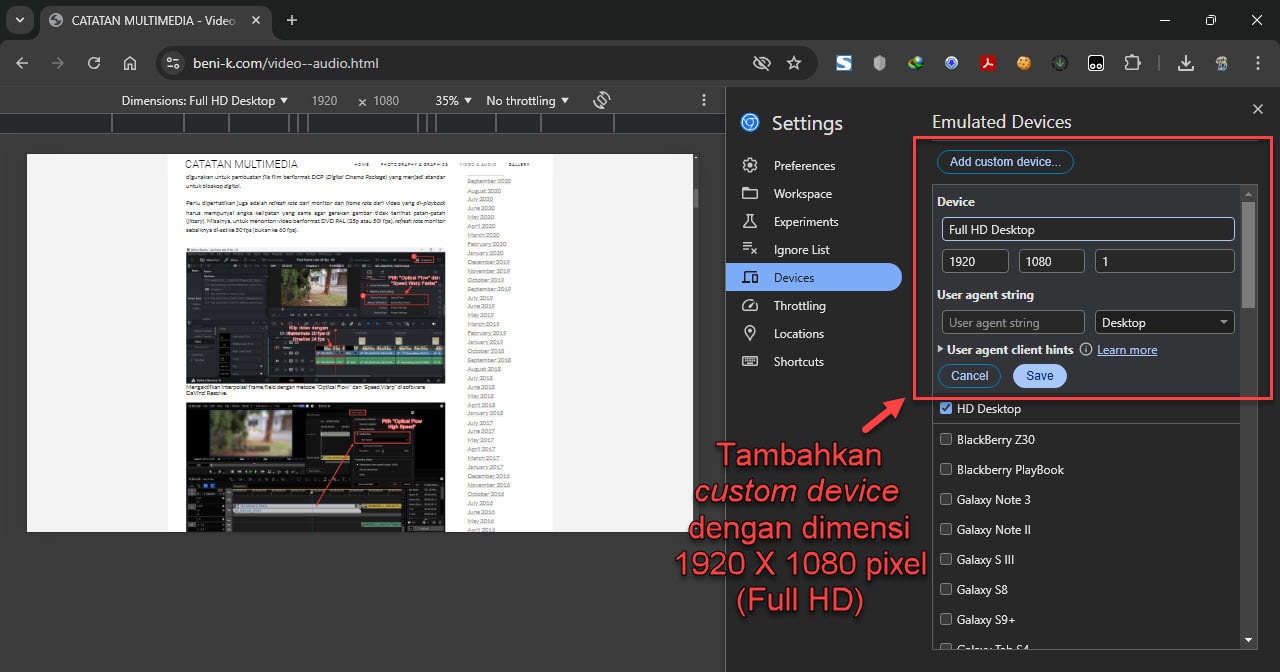Open the Chrome profile avatar
The height and width of the screenshot is (672, 1280).
tap(1222, 63)
